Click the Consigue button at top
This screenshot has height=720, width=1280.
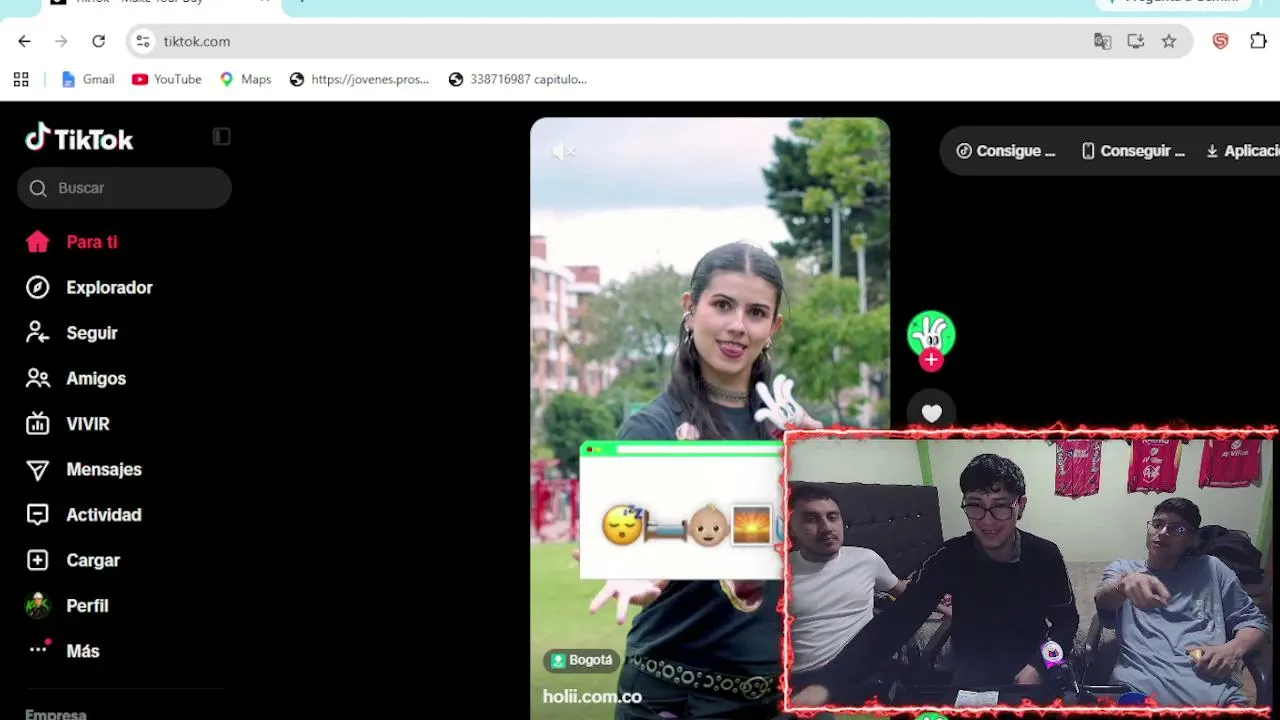click(x=1005, y=151)
